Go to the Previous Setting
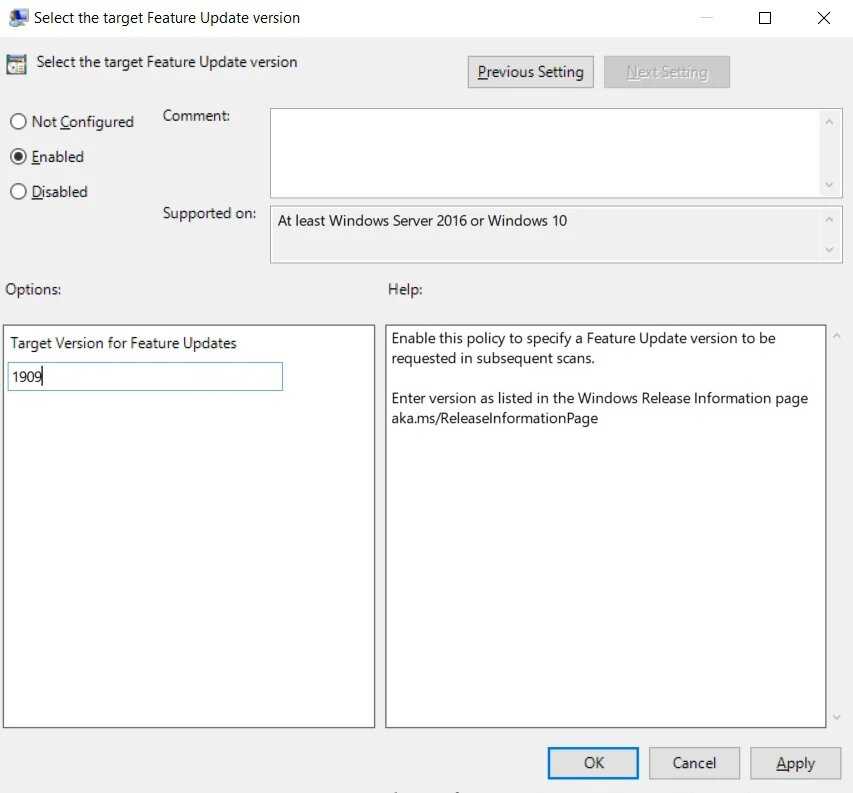This screenshot has width=853, height=793. pos(530,72)
